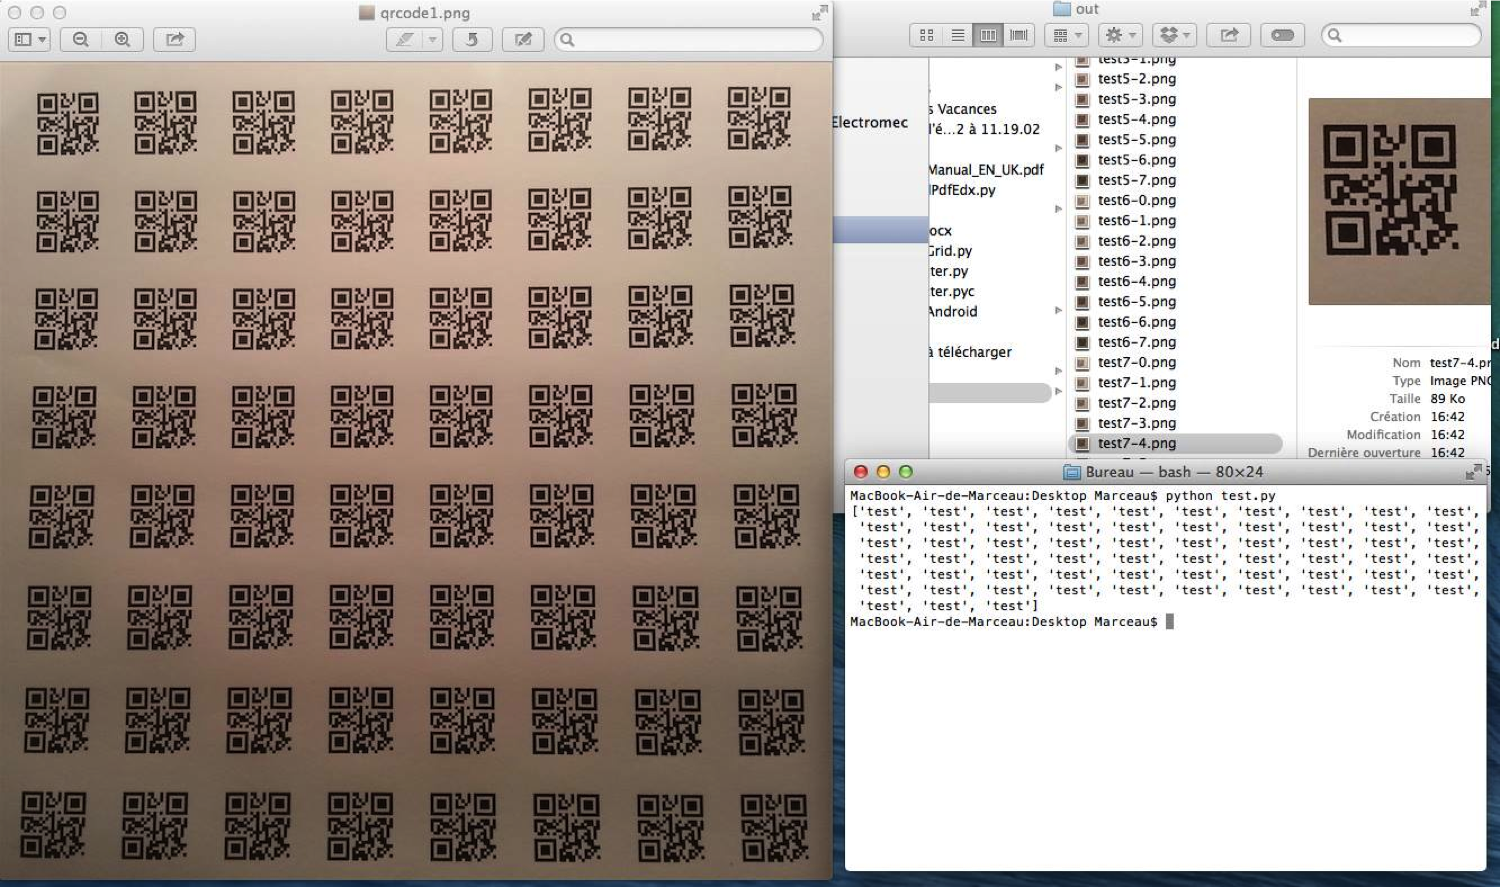Open the Dropbox dropdown in Finder toolbar
This screenshot has width=1500, height=887.
(1174, 35)
